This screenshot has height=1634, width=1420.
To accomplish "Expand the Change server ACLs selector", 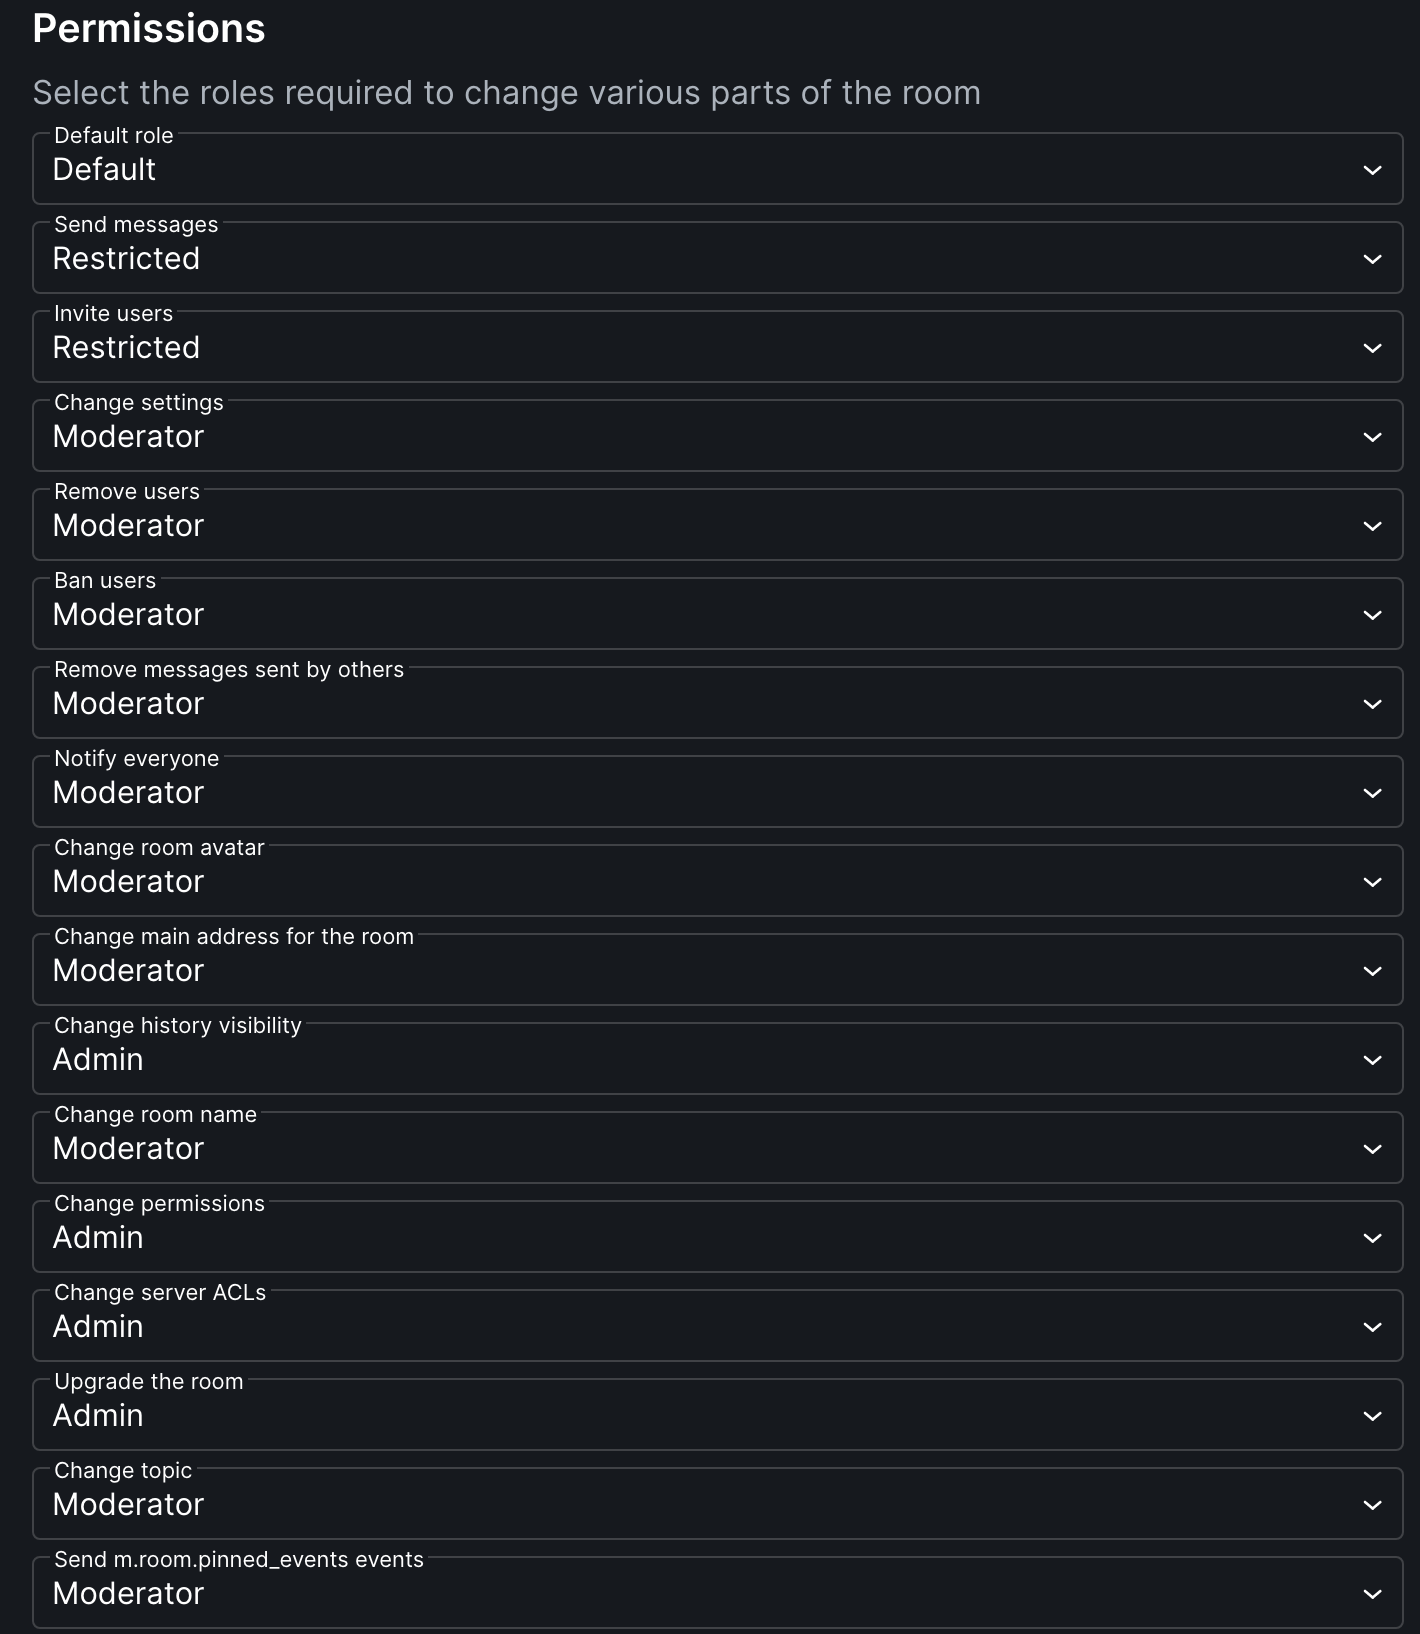I will tap(717, 1326).
